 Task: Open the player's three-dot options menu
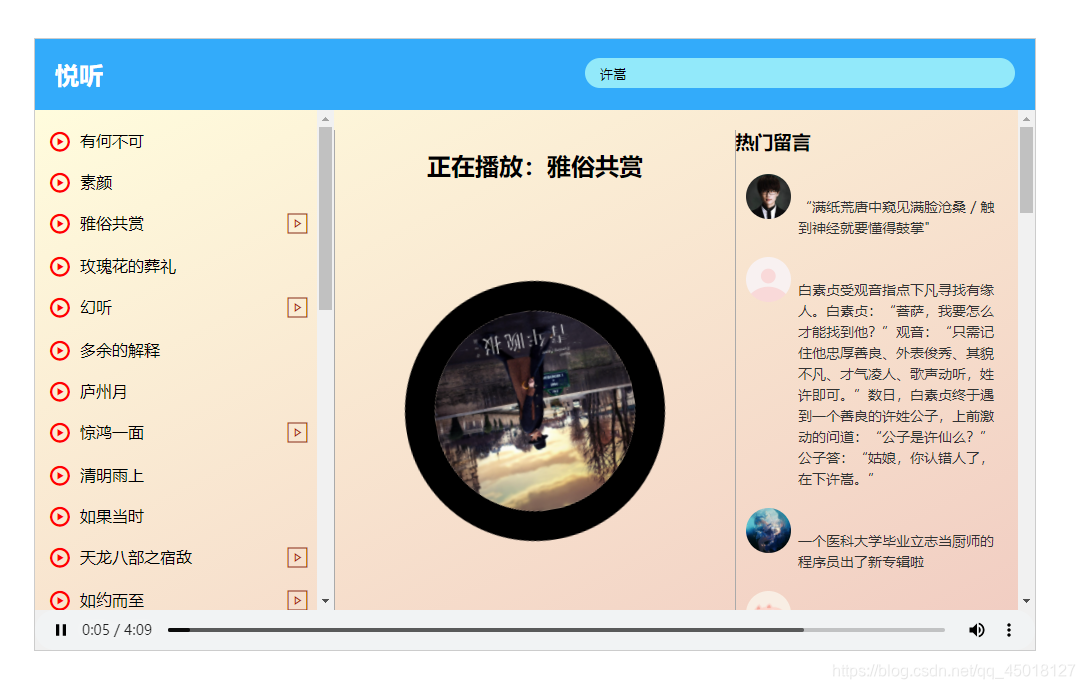(1009, 630)
